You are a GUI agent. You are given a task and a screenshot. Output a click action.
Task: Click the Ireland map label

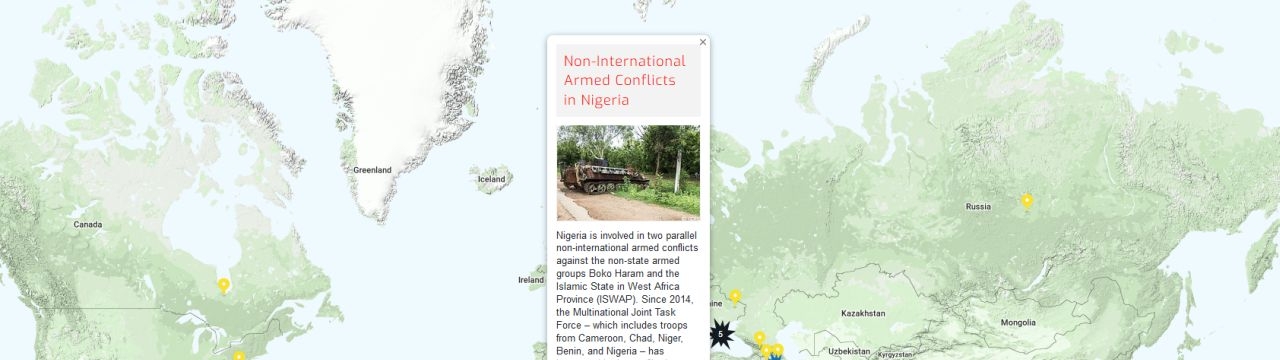point(531,280)
